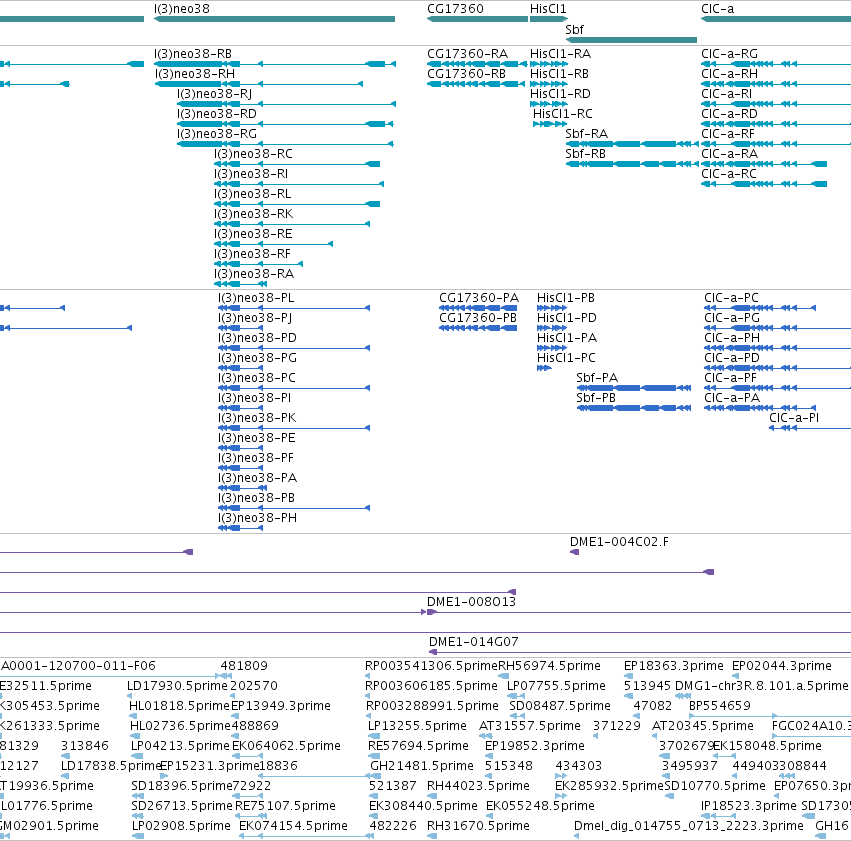Click the LP07755.5prime feature label
851x841 pixels.
pyautogui.click(x=556, y=686)
